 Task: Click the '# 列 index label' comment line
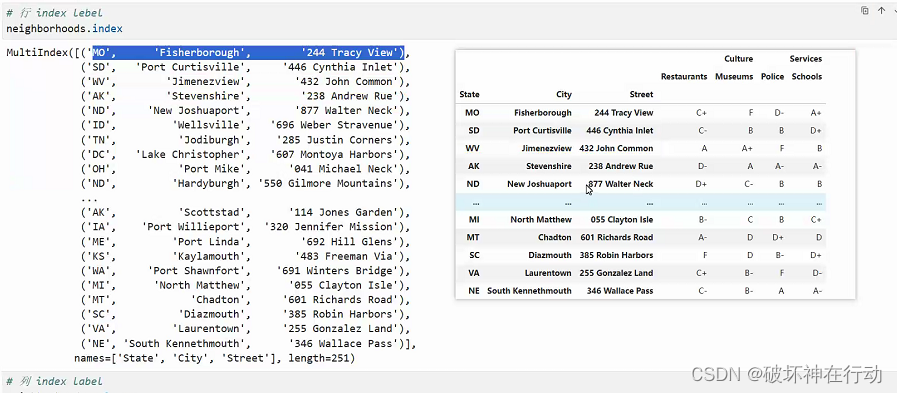click(x=55, y=382)
